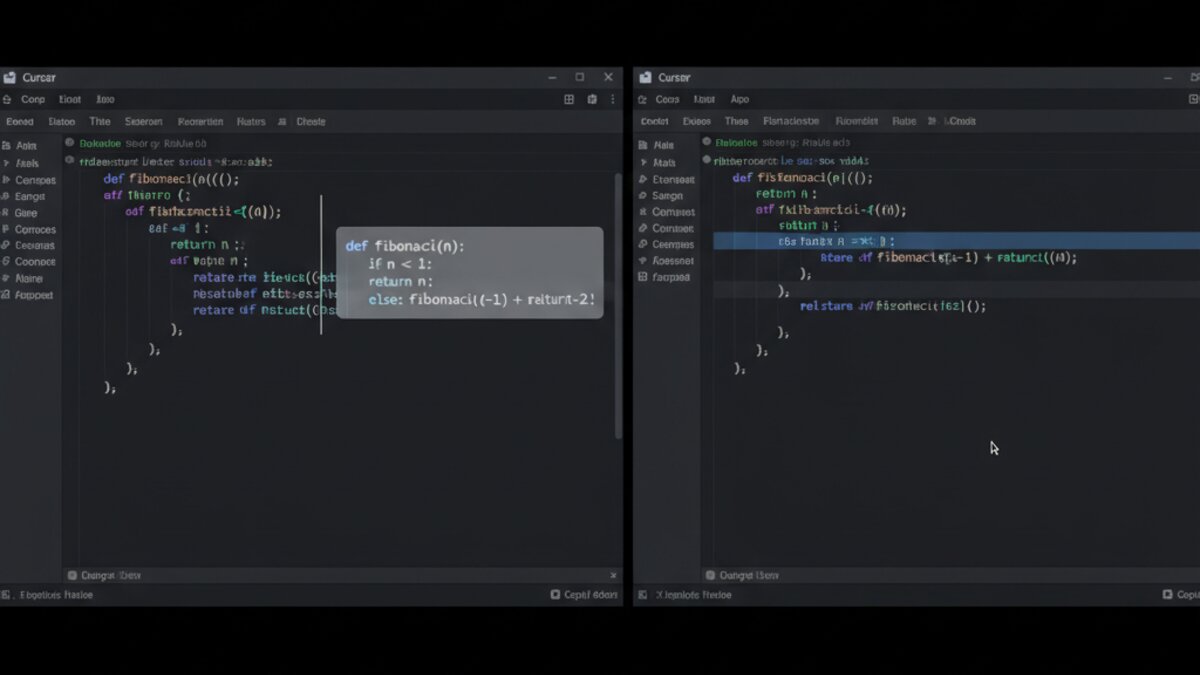The height and width of the screenshot is (675, 1200).
Task: Open the three-dot menu in left window
Action: click(613, 99)
